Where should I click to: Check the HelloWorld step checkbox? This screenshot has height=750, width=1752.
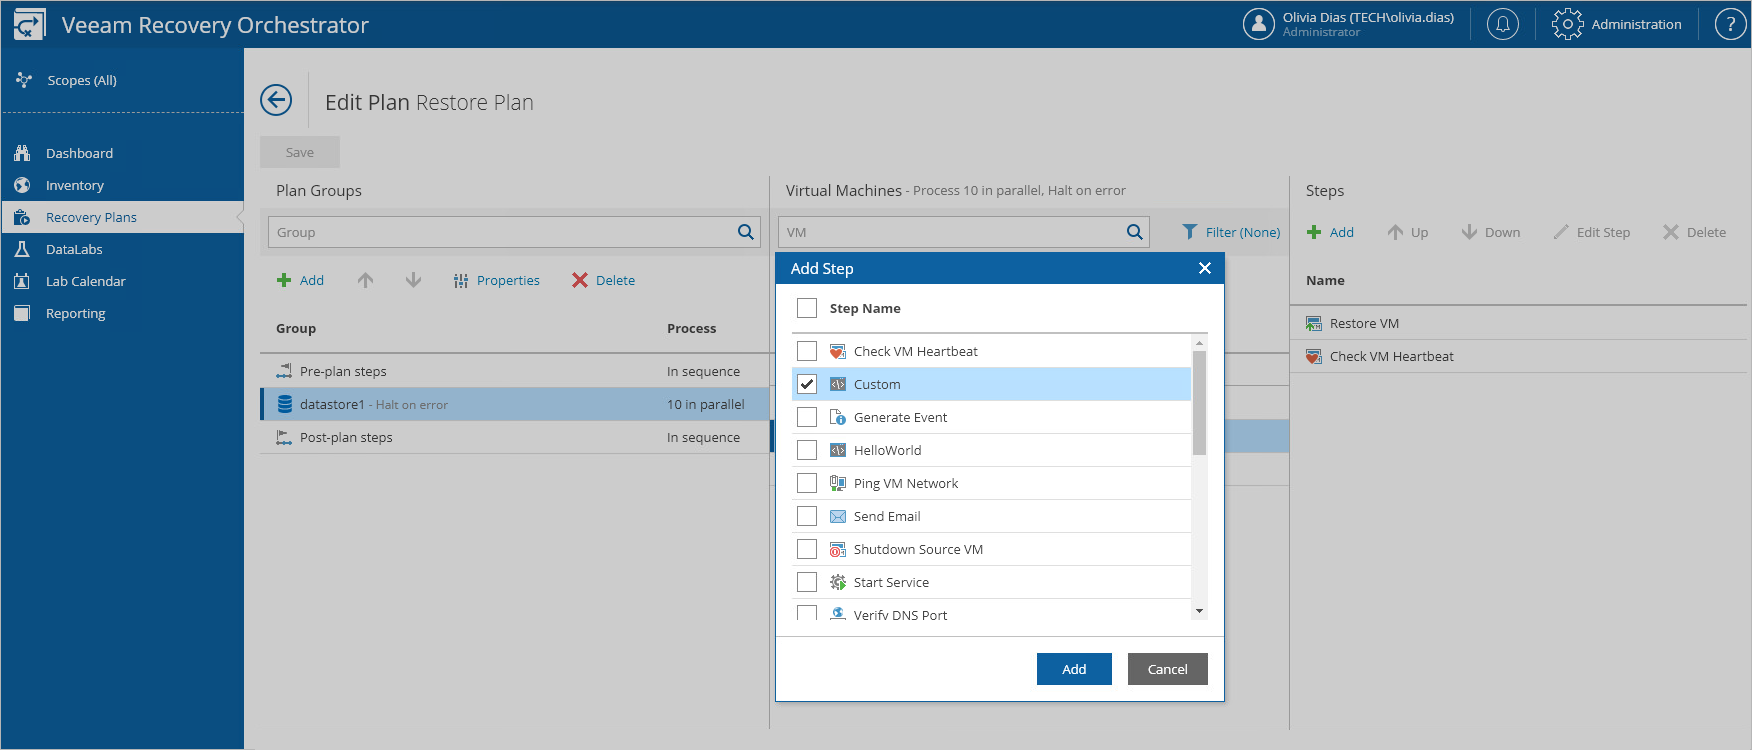807,450
